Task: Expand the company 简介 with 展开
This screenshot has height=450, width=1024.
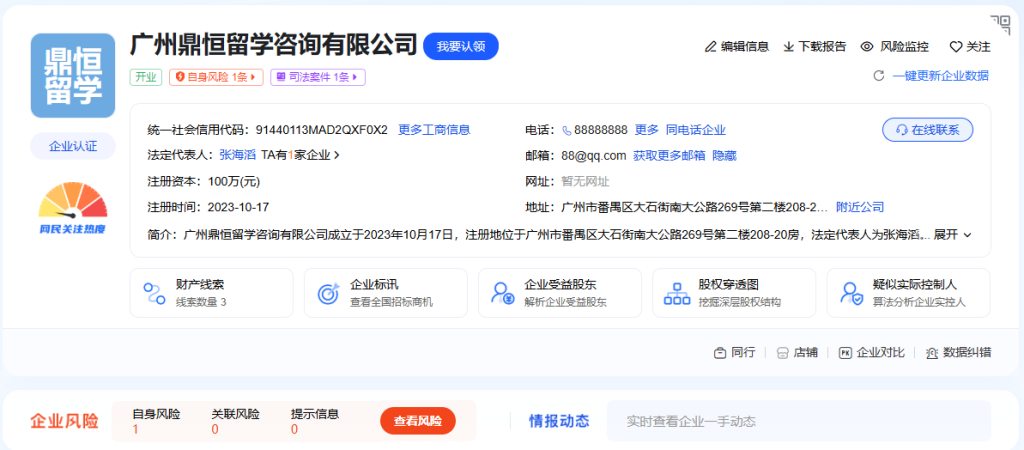Action: 952,234
